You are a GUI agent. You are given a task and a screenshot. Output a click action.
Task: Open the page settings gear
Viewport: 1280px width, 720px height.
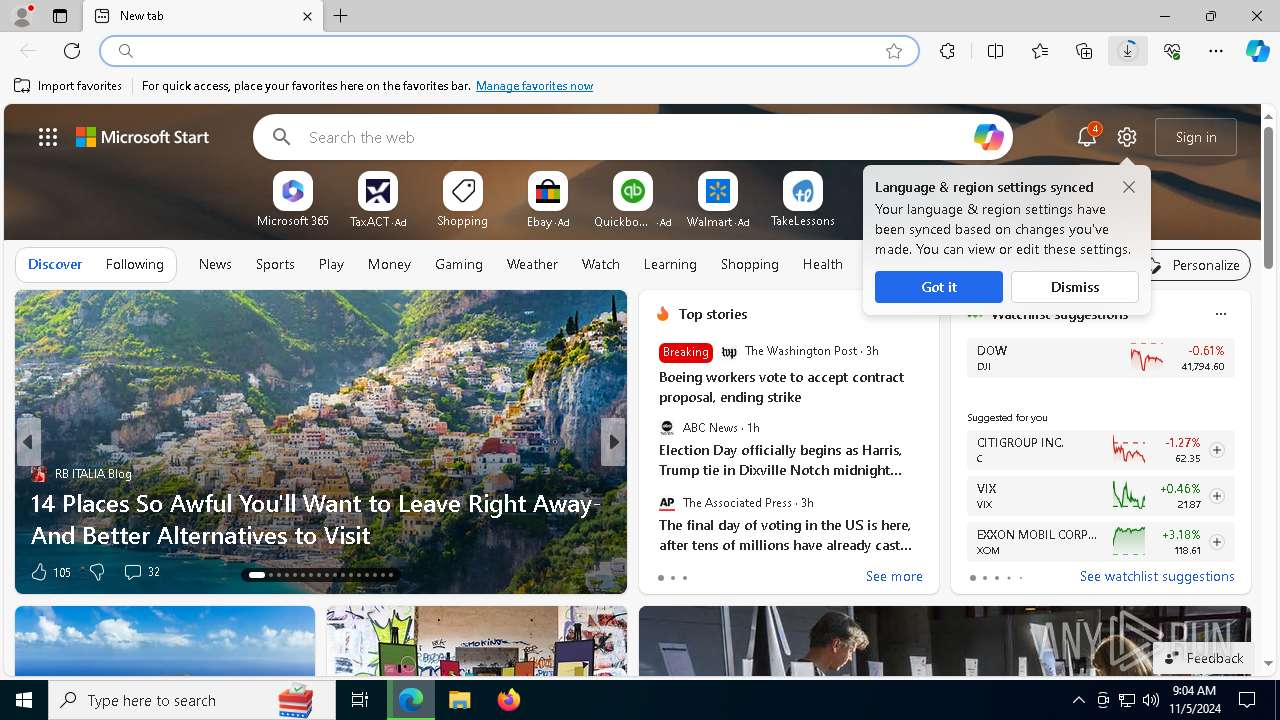tap(1127, 137)
